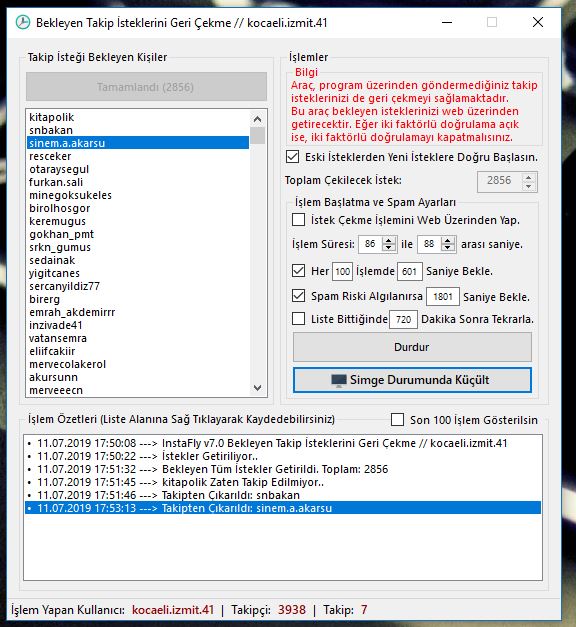Select furkan.sali in the user list
The image size is (576, 627).
point(138,182)
